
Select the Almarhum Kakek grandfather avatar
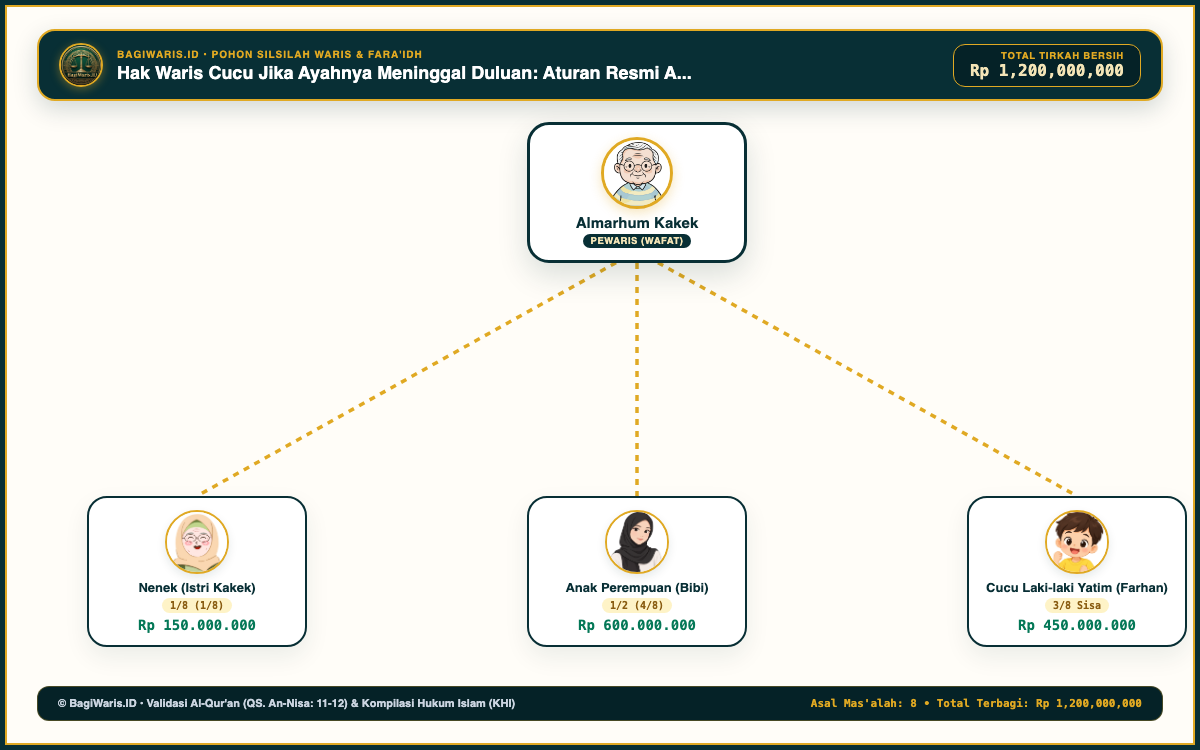point(637,173)
